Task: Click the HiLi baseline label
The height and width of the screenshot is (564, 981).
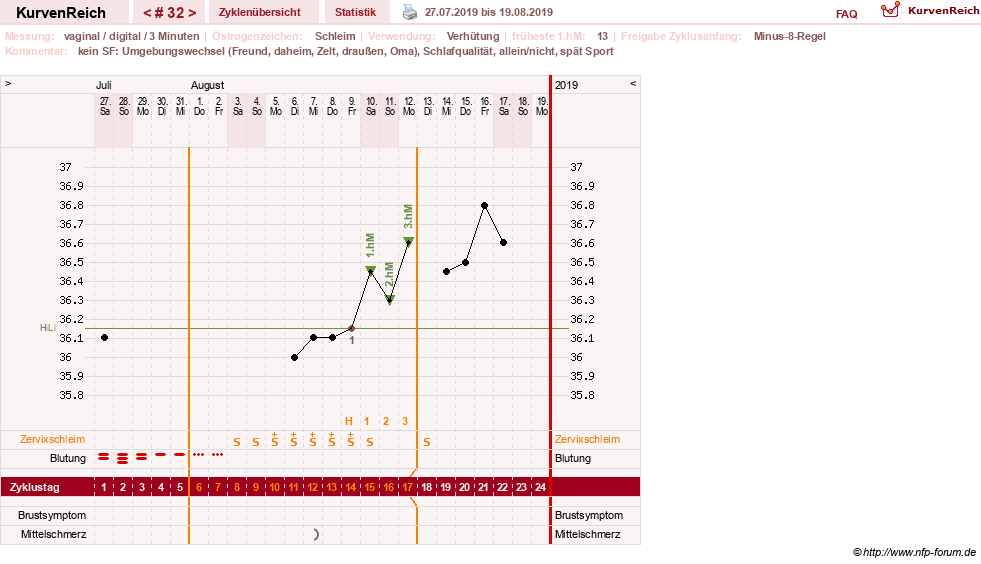Action: (48, 328)
